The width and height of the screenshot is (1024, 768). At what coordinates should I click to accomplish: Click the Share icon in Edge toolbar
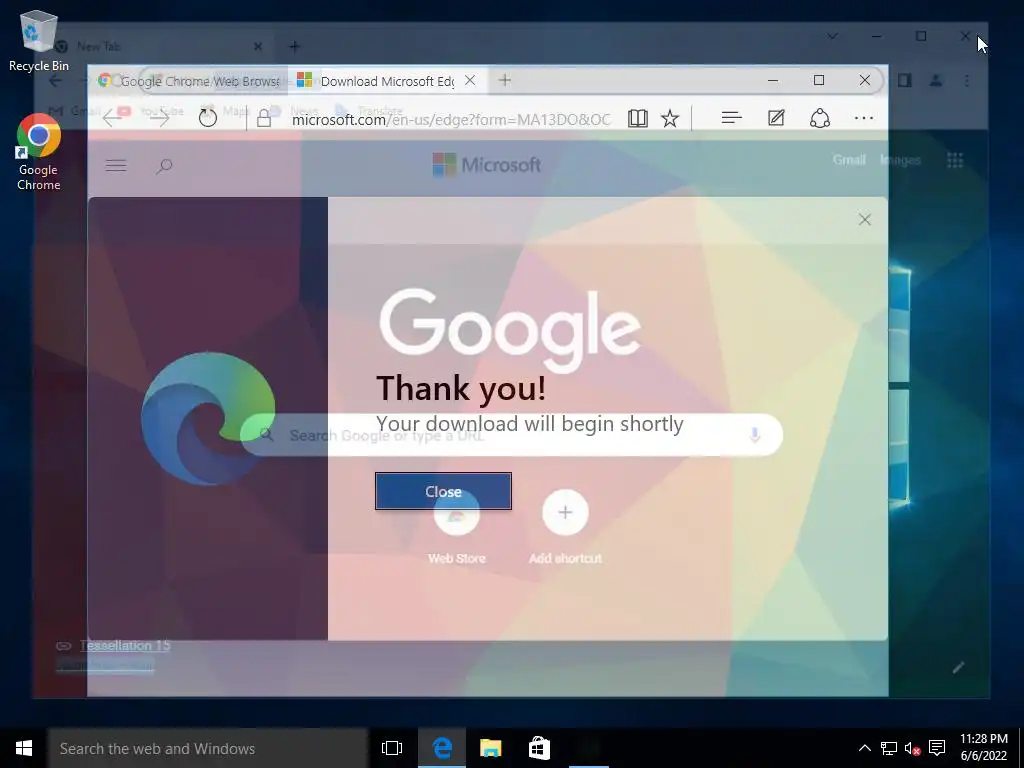pos(820,118)
